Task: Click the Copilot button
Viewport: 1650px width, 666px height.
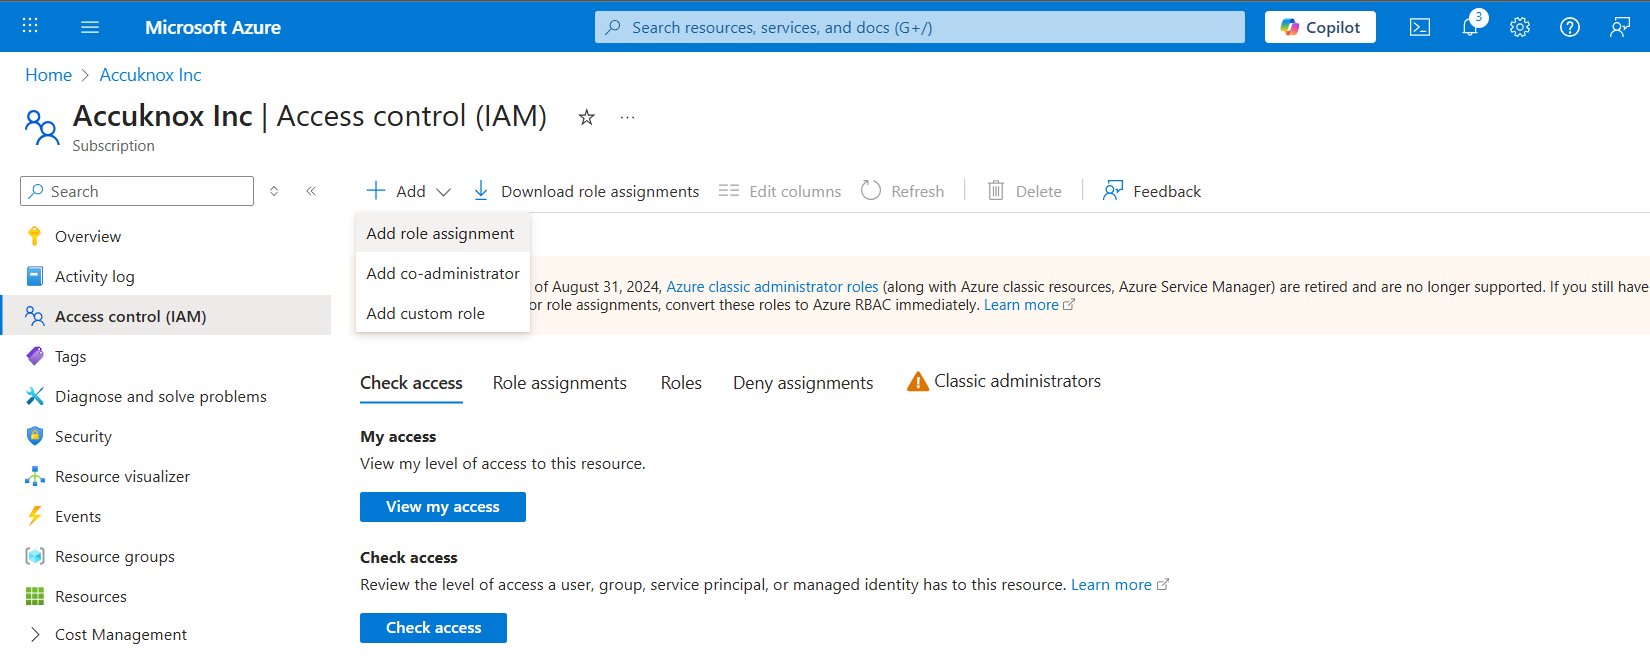Action: tap(1320, 27)
